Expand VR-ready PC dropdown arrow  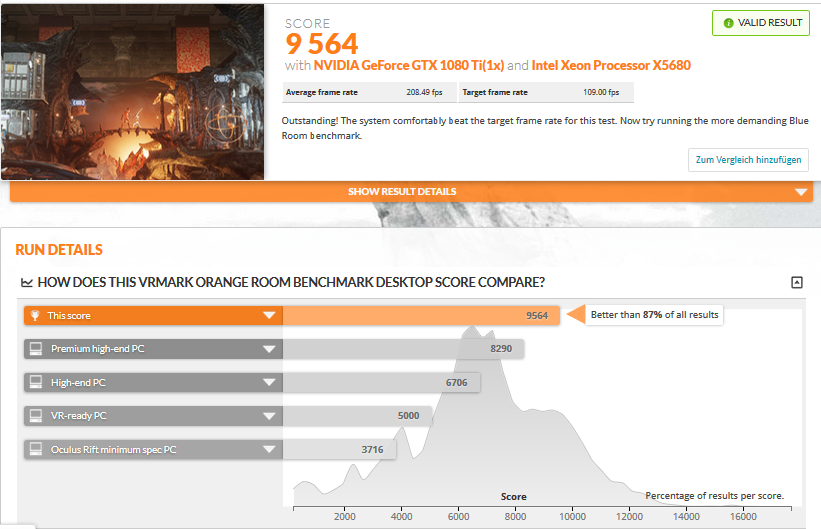(269, 416)
